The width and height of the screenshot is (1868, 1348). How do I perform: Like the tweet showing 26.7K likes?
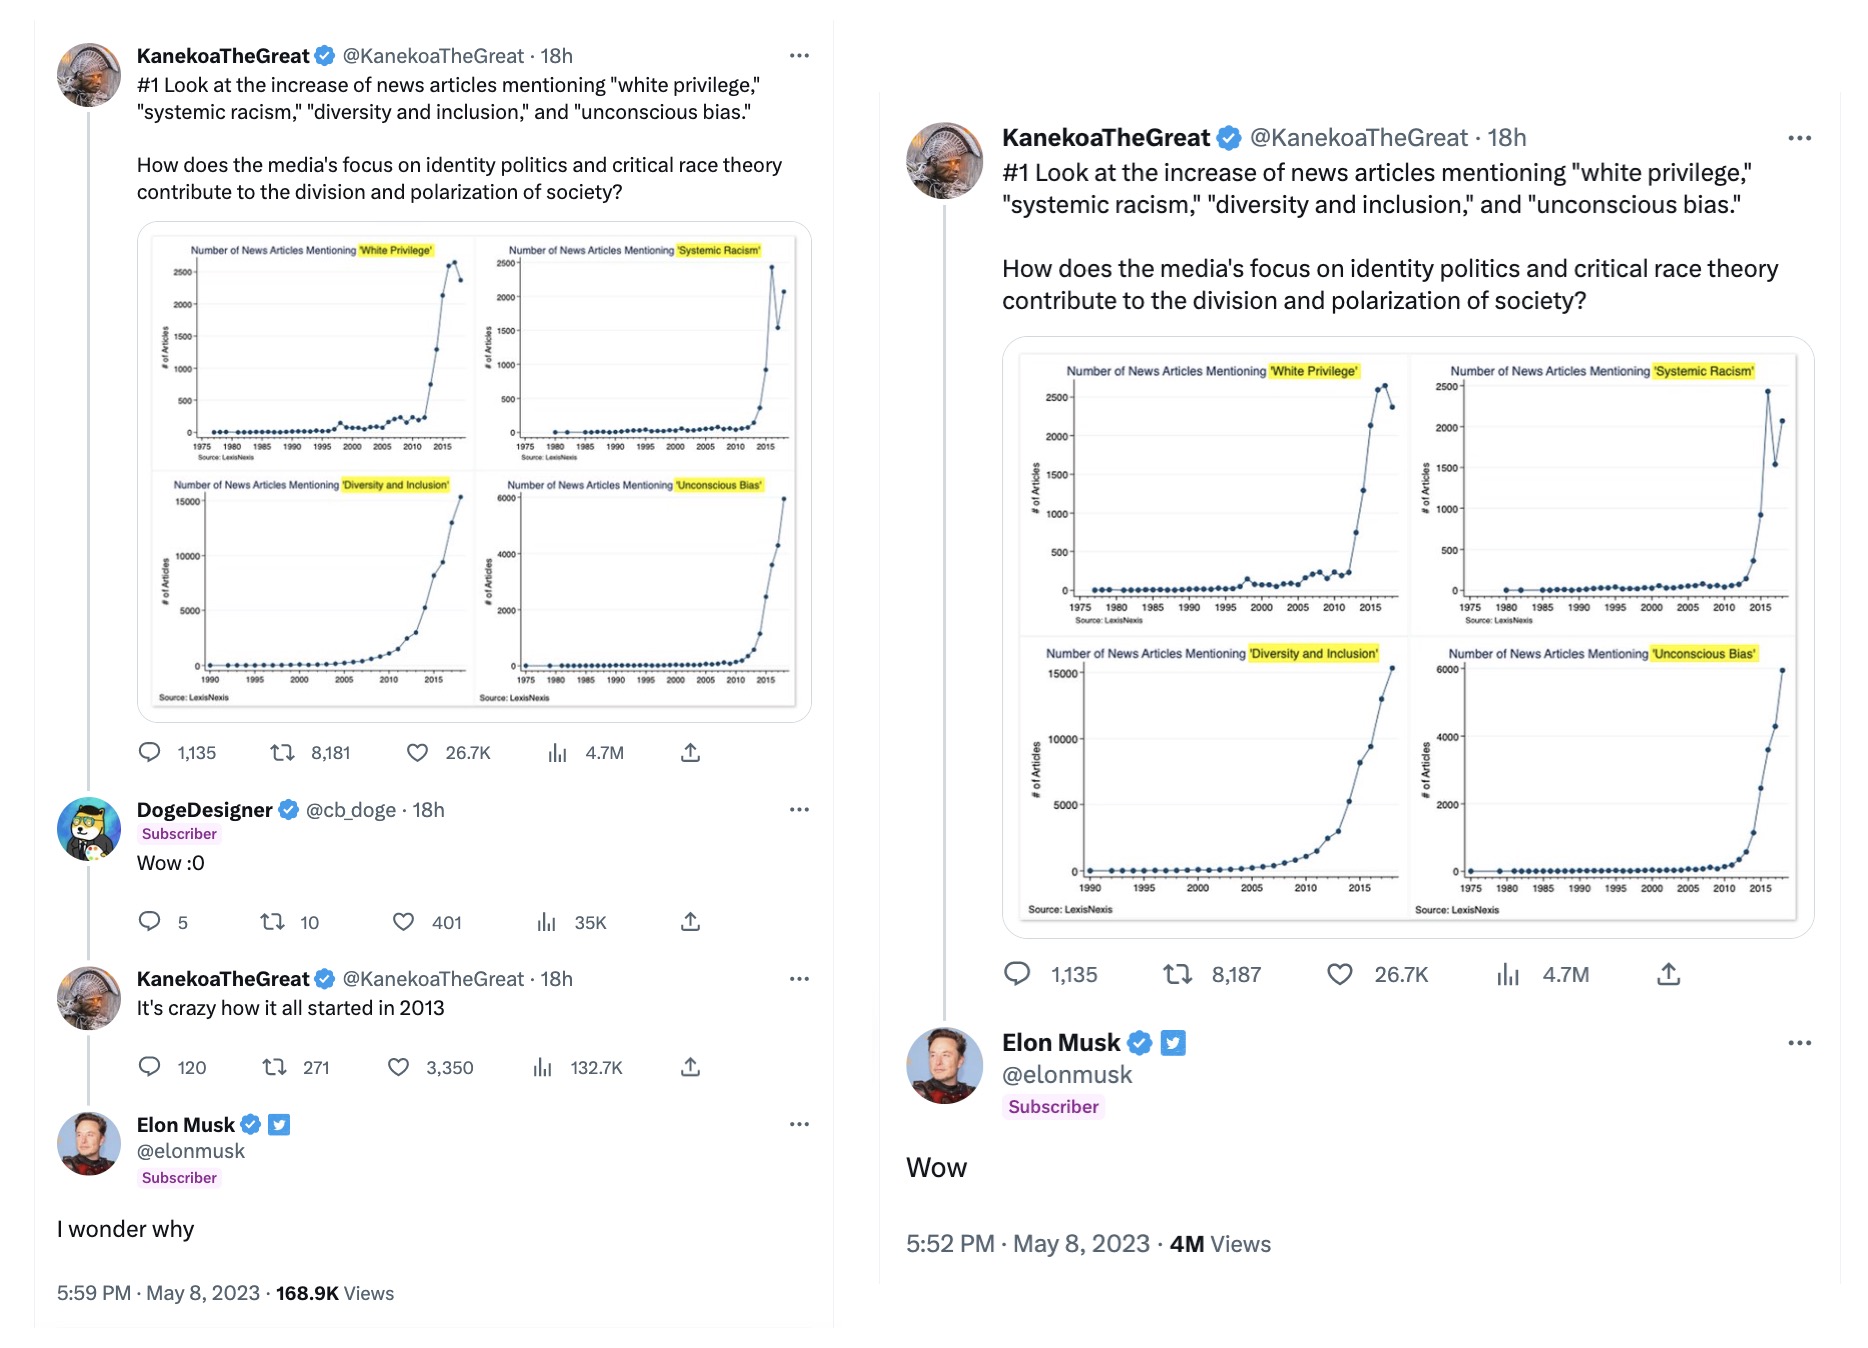[417, 752]
